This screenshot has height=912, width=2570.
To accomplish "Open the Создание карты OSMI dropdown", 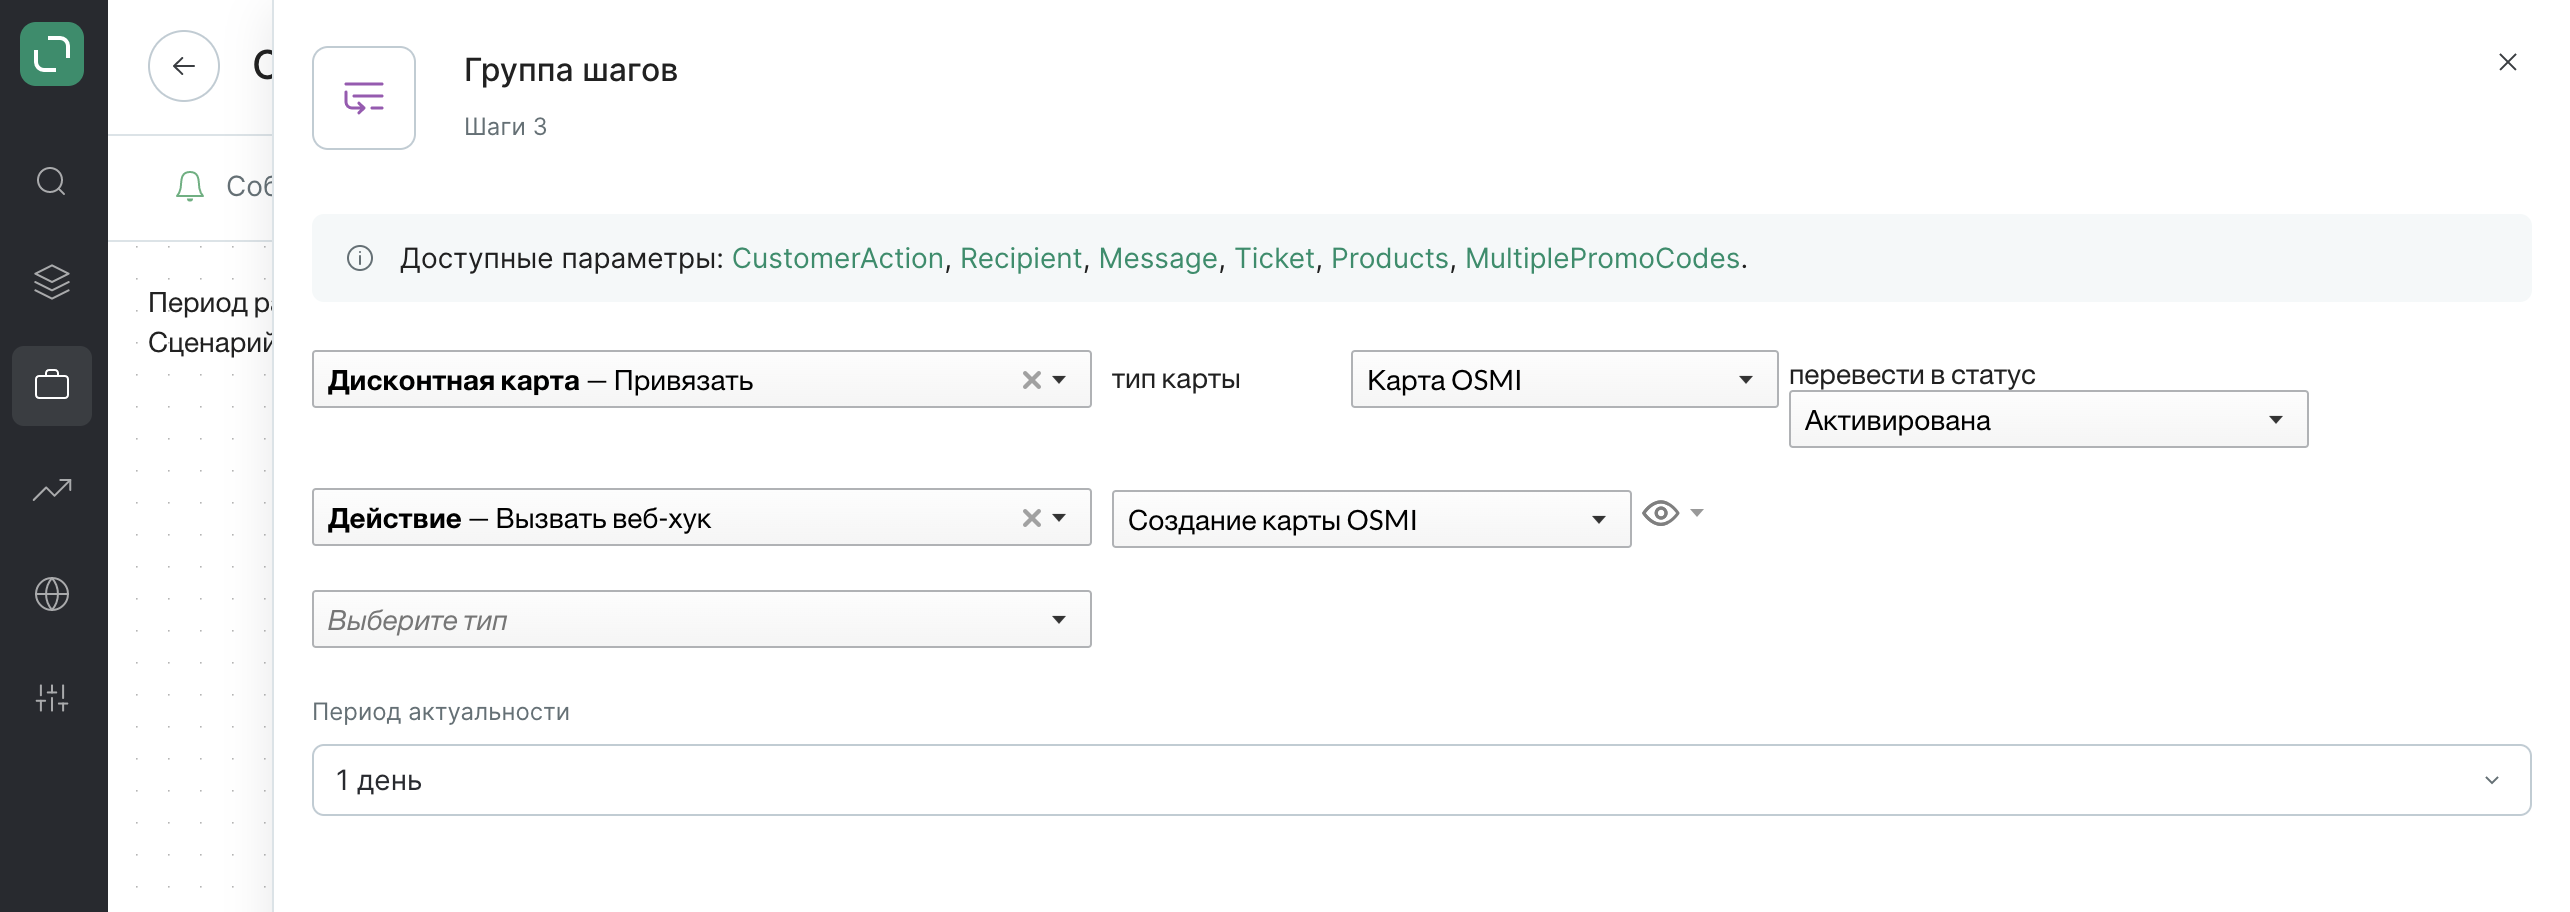I will (1371, 519).
